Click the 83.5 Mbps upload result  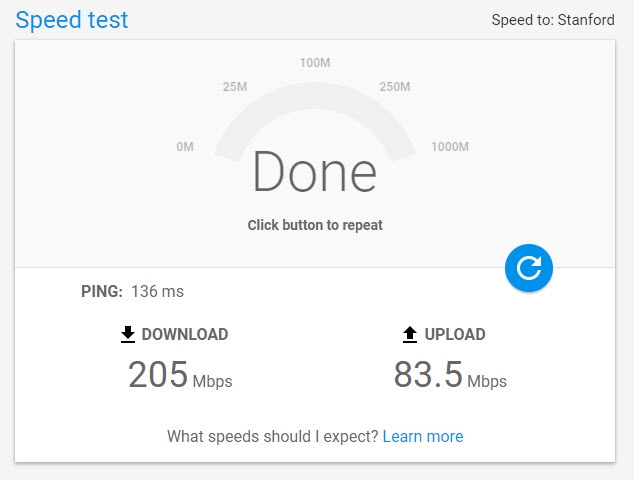click(x=450, y=374)
